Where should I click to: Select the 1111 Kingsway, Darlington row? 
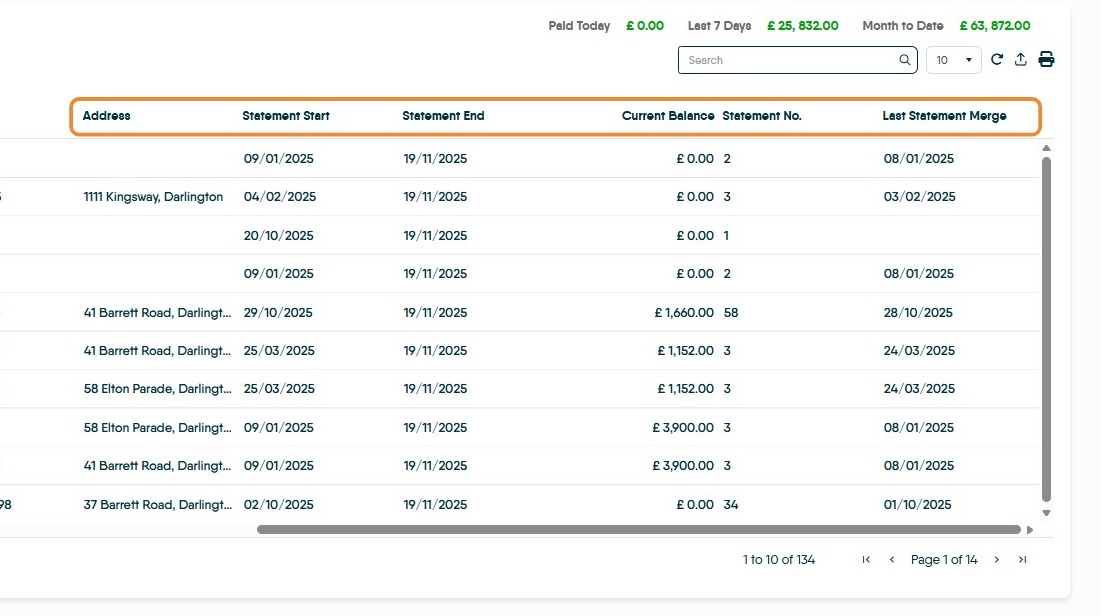pyautogui.click(x=154, y=197)
